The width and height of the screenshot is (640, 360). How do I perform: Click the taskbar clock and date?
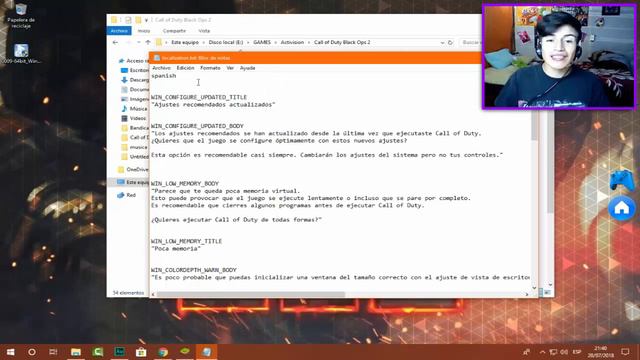tap(600, 352)
